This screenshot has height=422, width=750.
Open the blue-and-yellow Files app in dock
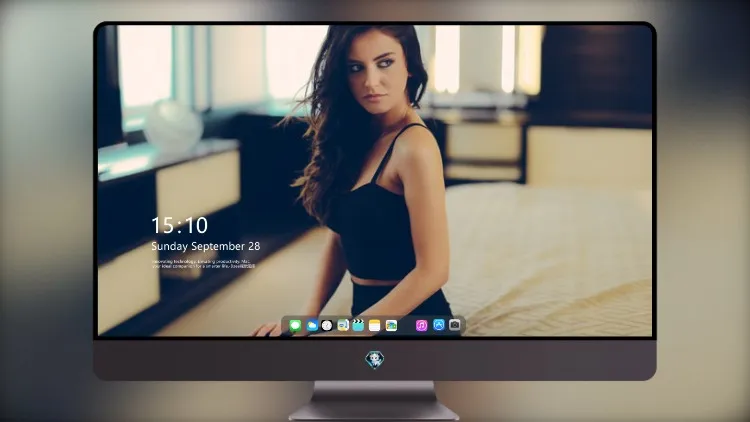343,326
